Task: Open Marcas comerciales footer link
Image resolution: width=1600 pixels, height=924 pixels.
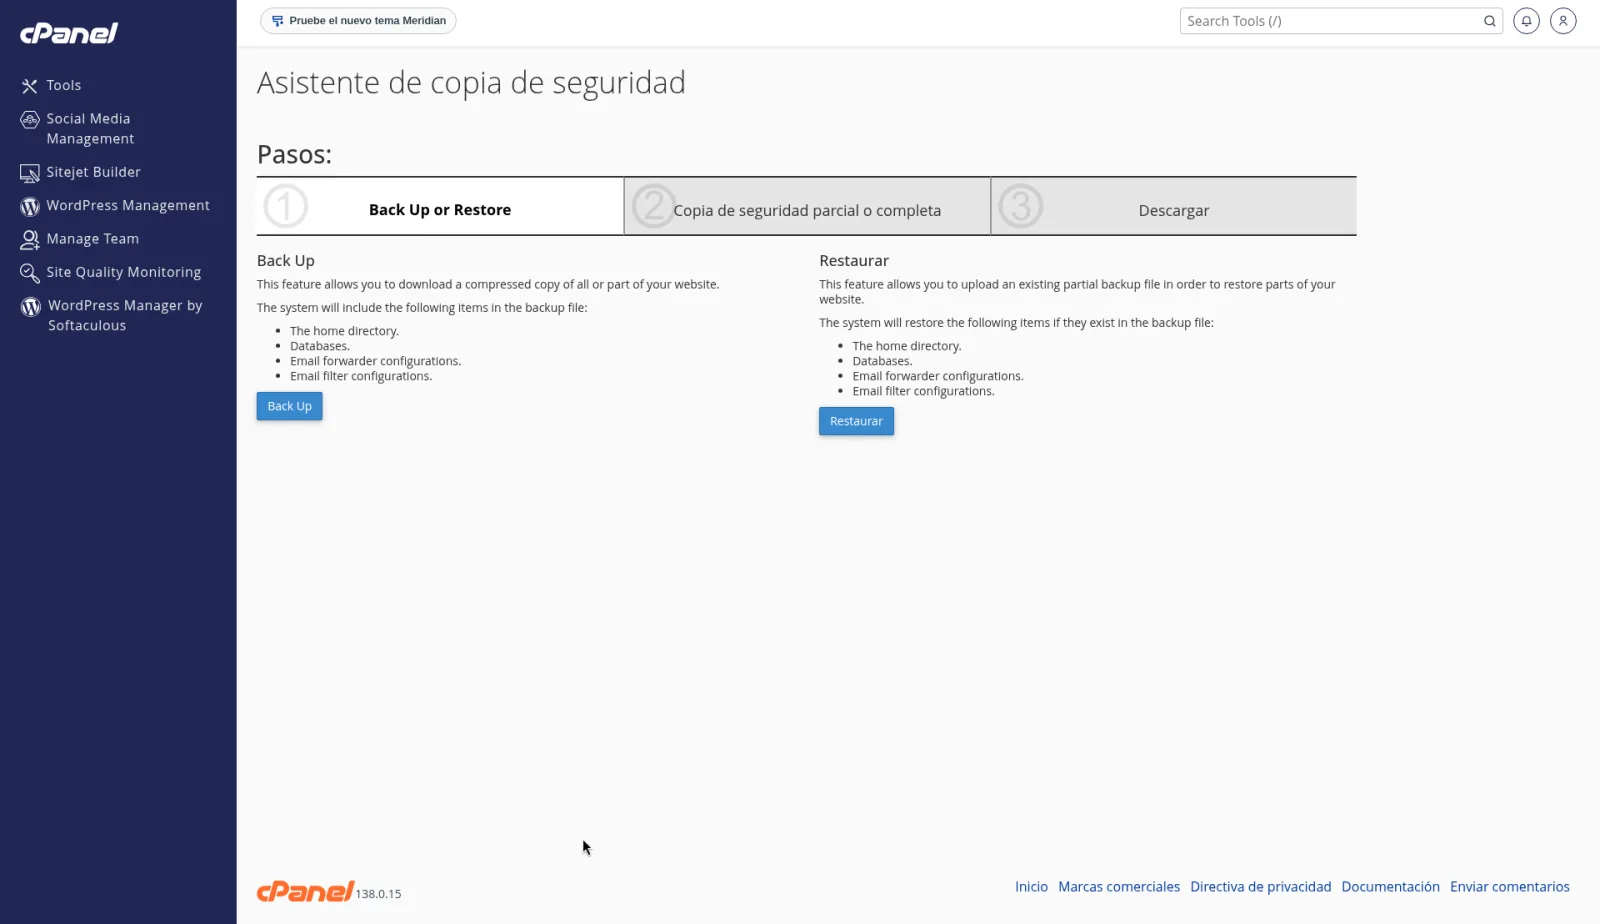Action: 1119,887
